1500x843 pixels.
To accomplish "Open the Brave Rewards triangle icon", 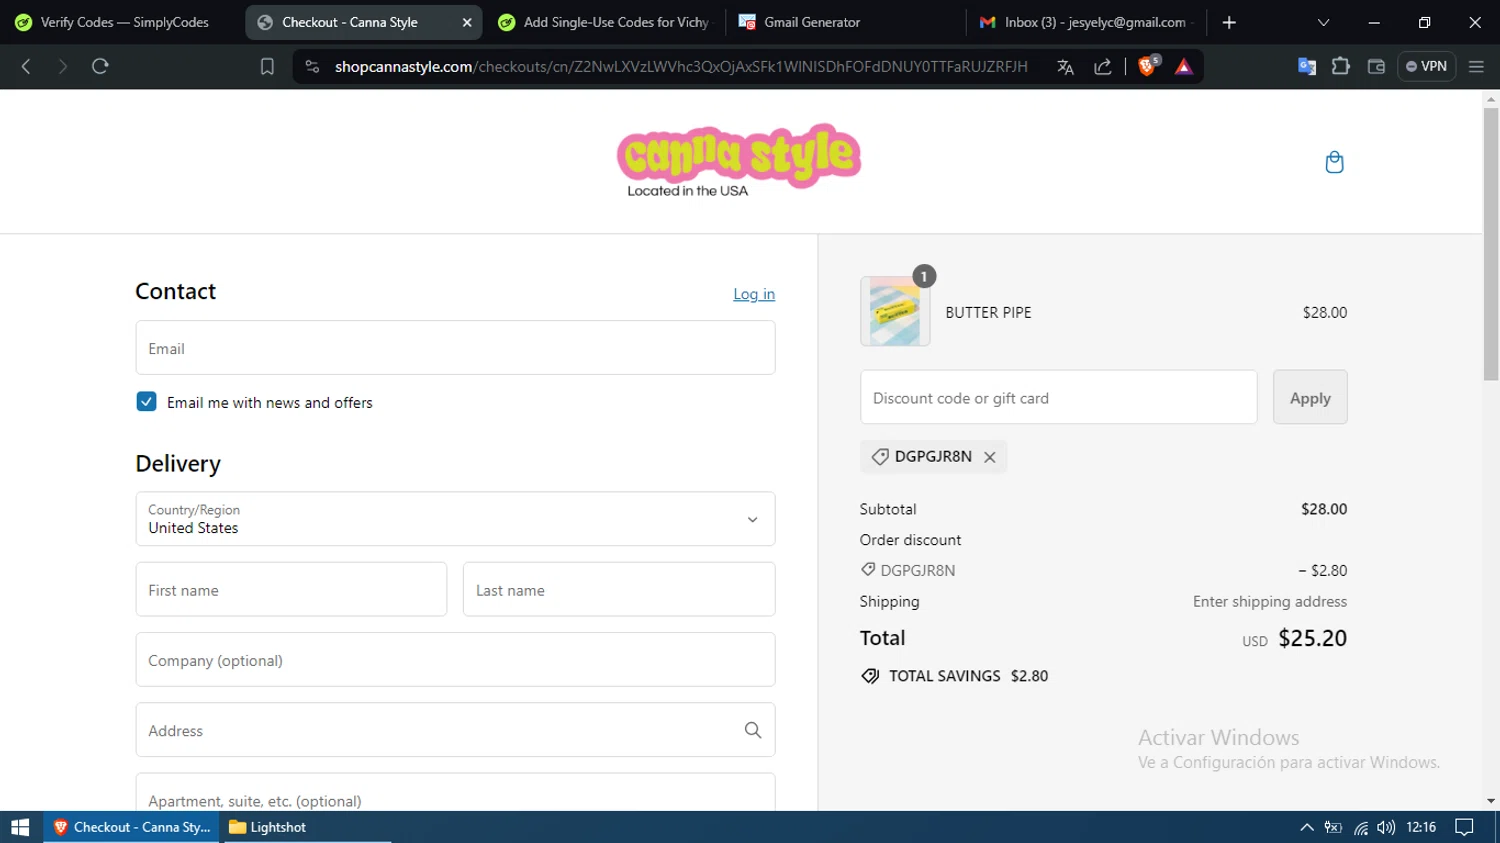I will (1184, 67).
